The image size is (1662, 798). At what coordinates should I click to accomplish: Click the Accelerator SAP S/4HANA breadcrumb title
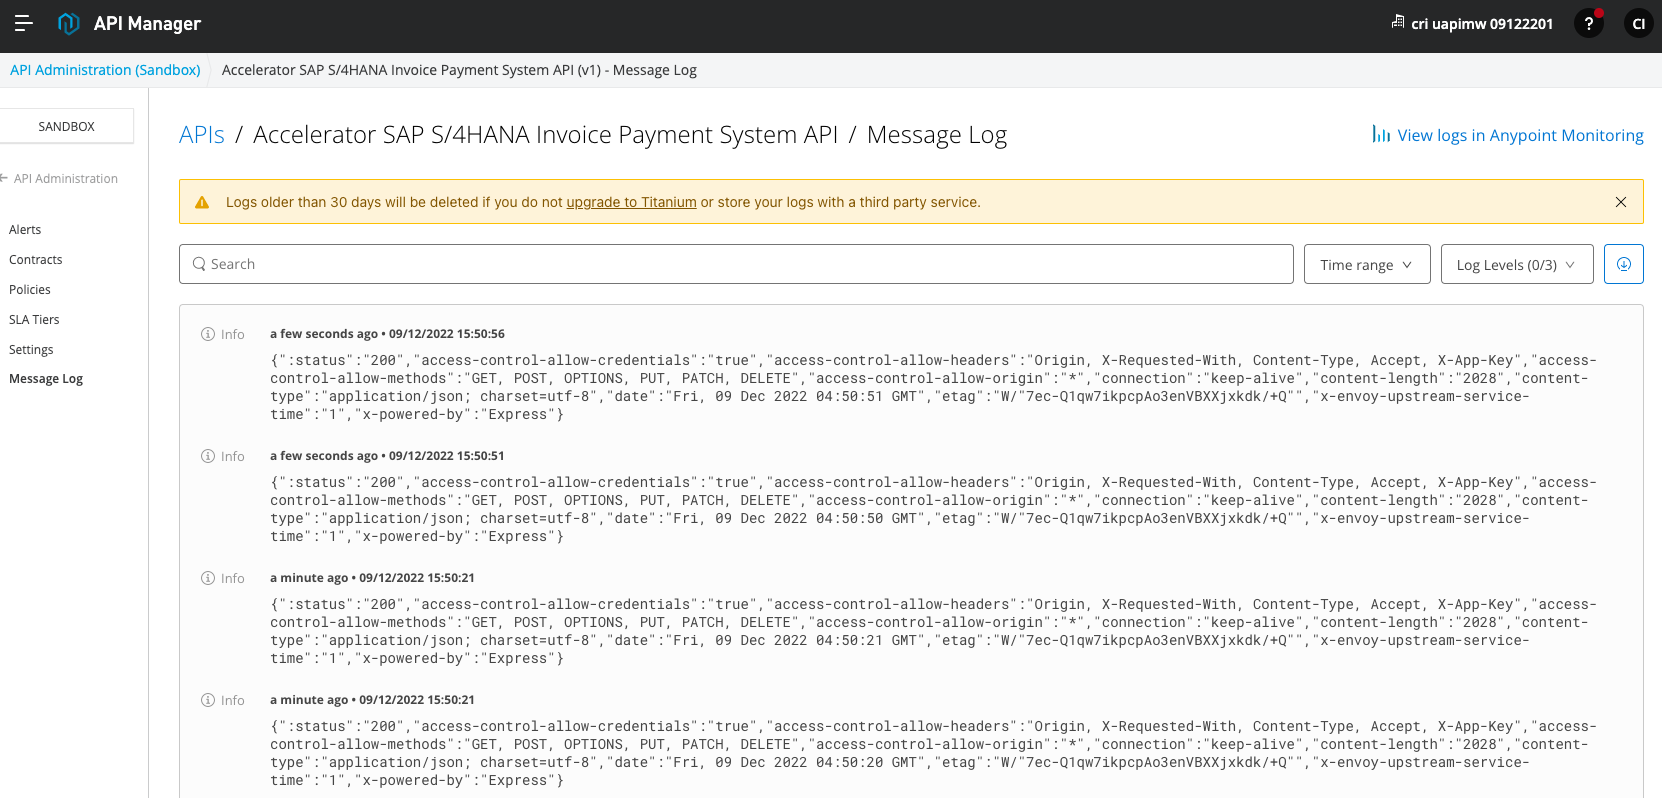coord(546,135)
